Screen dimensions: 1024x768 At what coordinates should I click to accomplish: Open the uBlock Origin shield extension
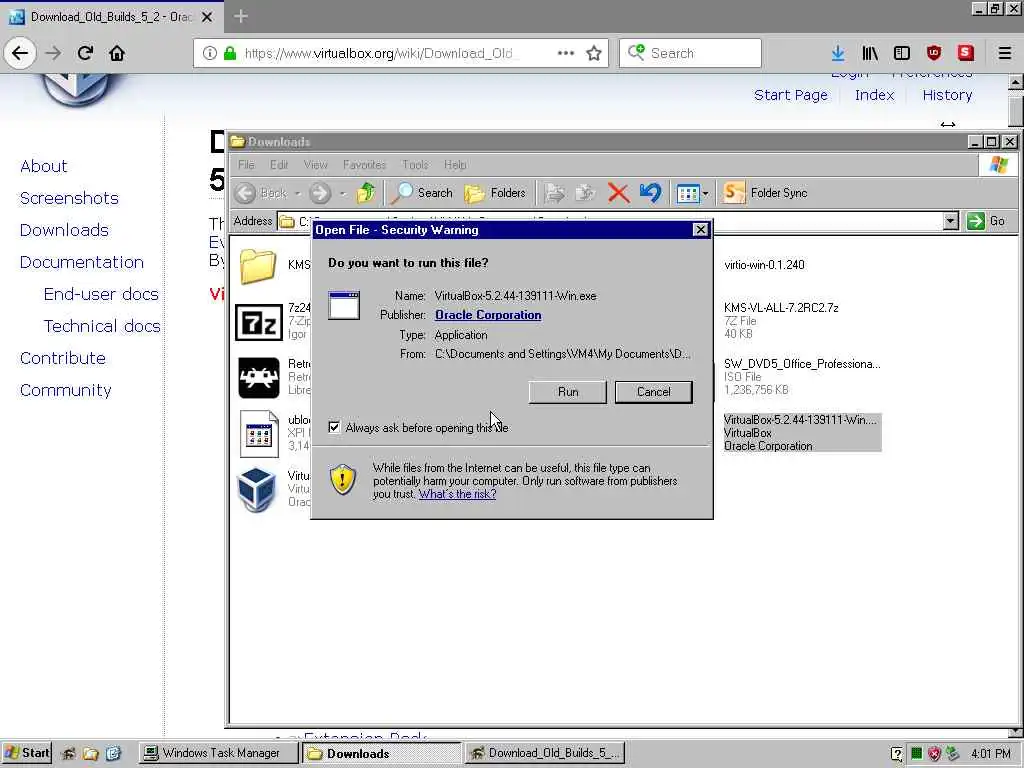point(934,53)
